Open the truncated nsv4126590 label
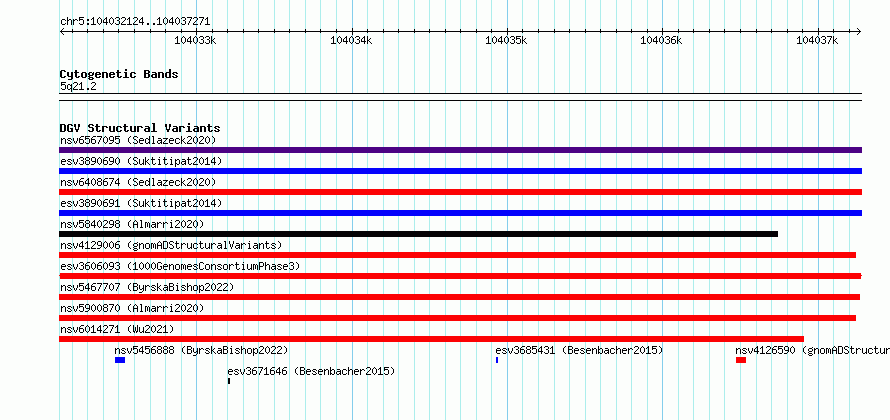Image resolution: width=890 pixels, height=420 pixels. [x=813, y=350]
